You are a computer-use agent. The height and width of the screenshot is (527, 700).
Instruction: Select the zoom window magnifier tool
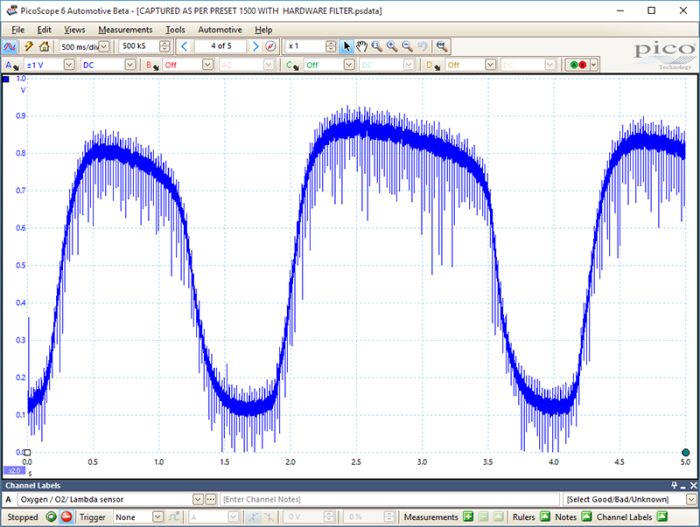tap(377, 46)
